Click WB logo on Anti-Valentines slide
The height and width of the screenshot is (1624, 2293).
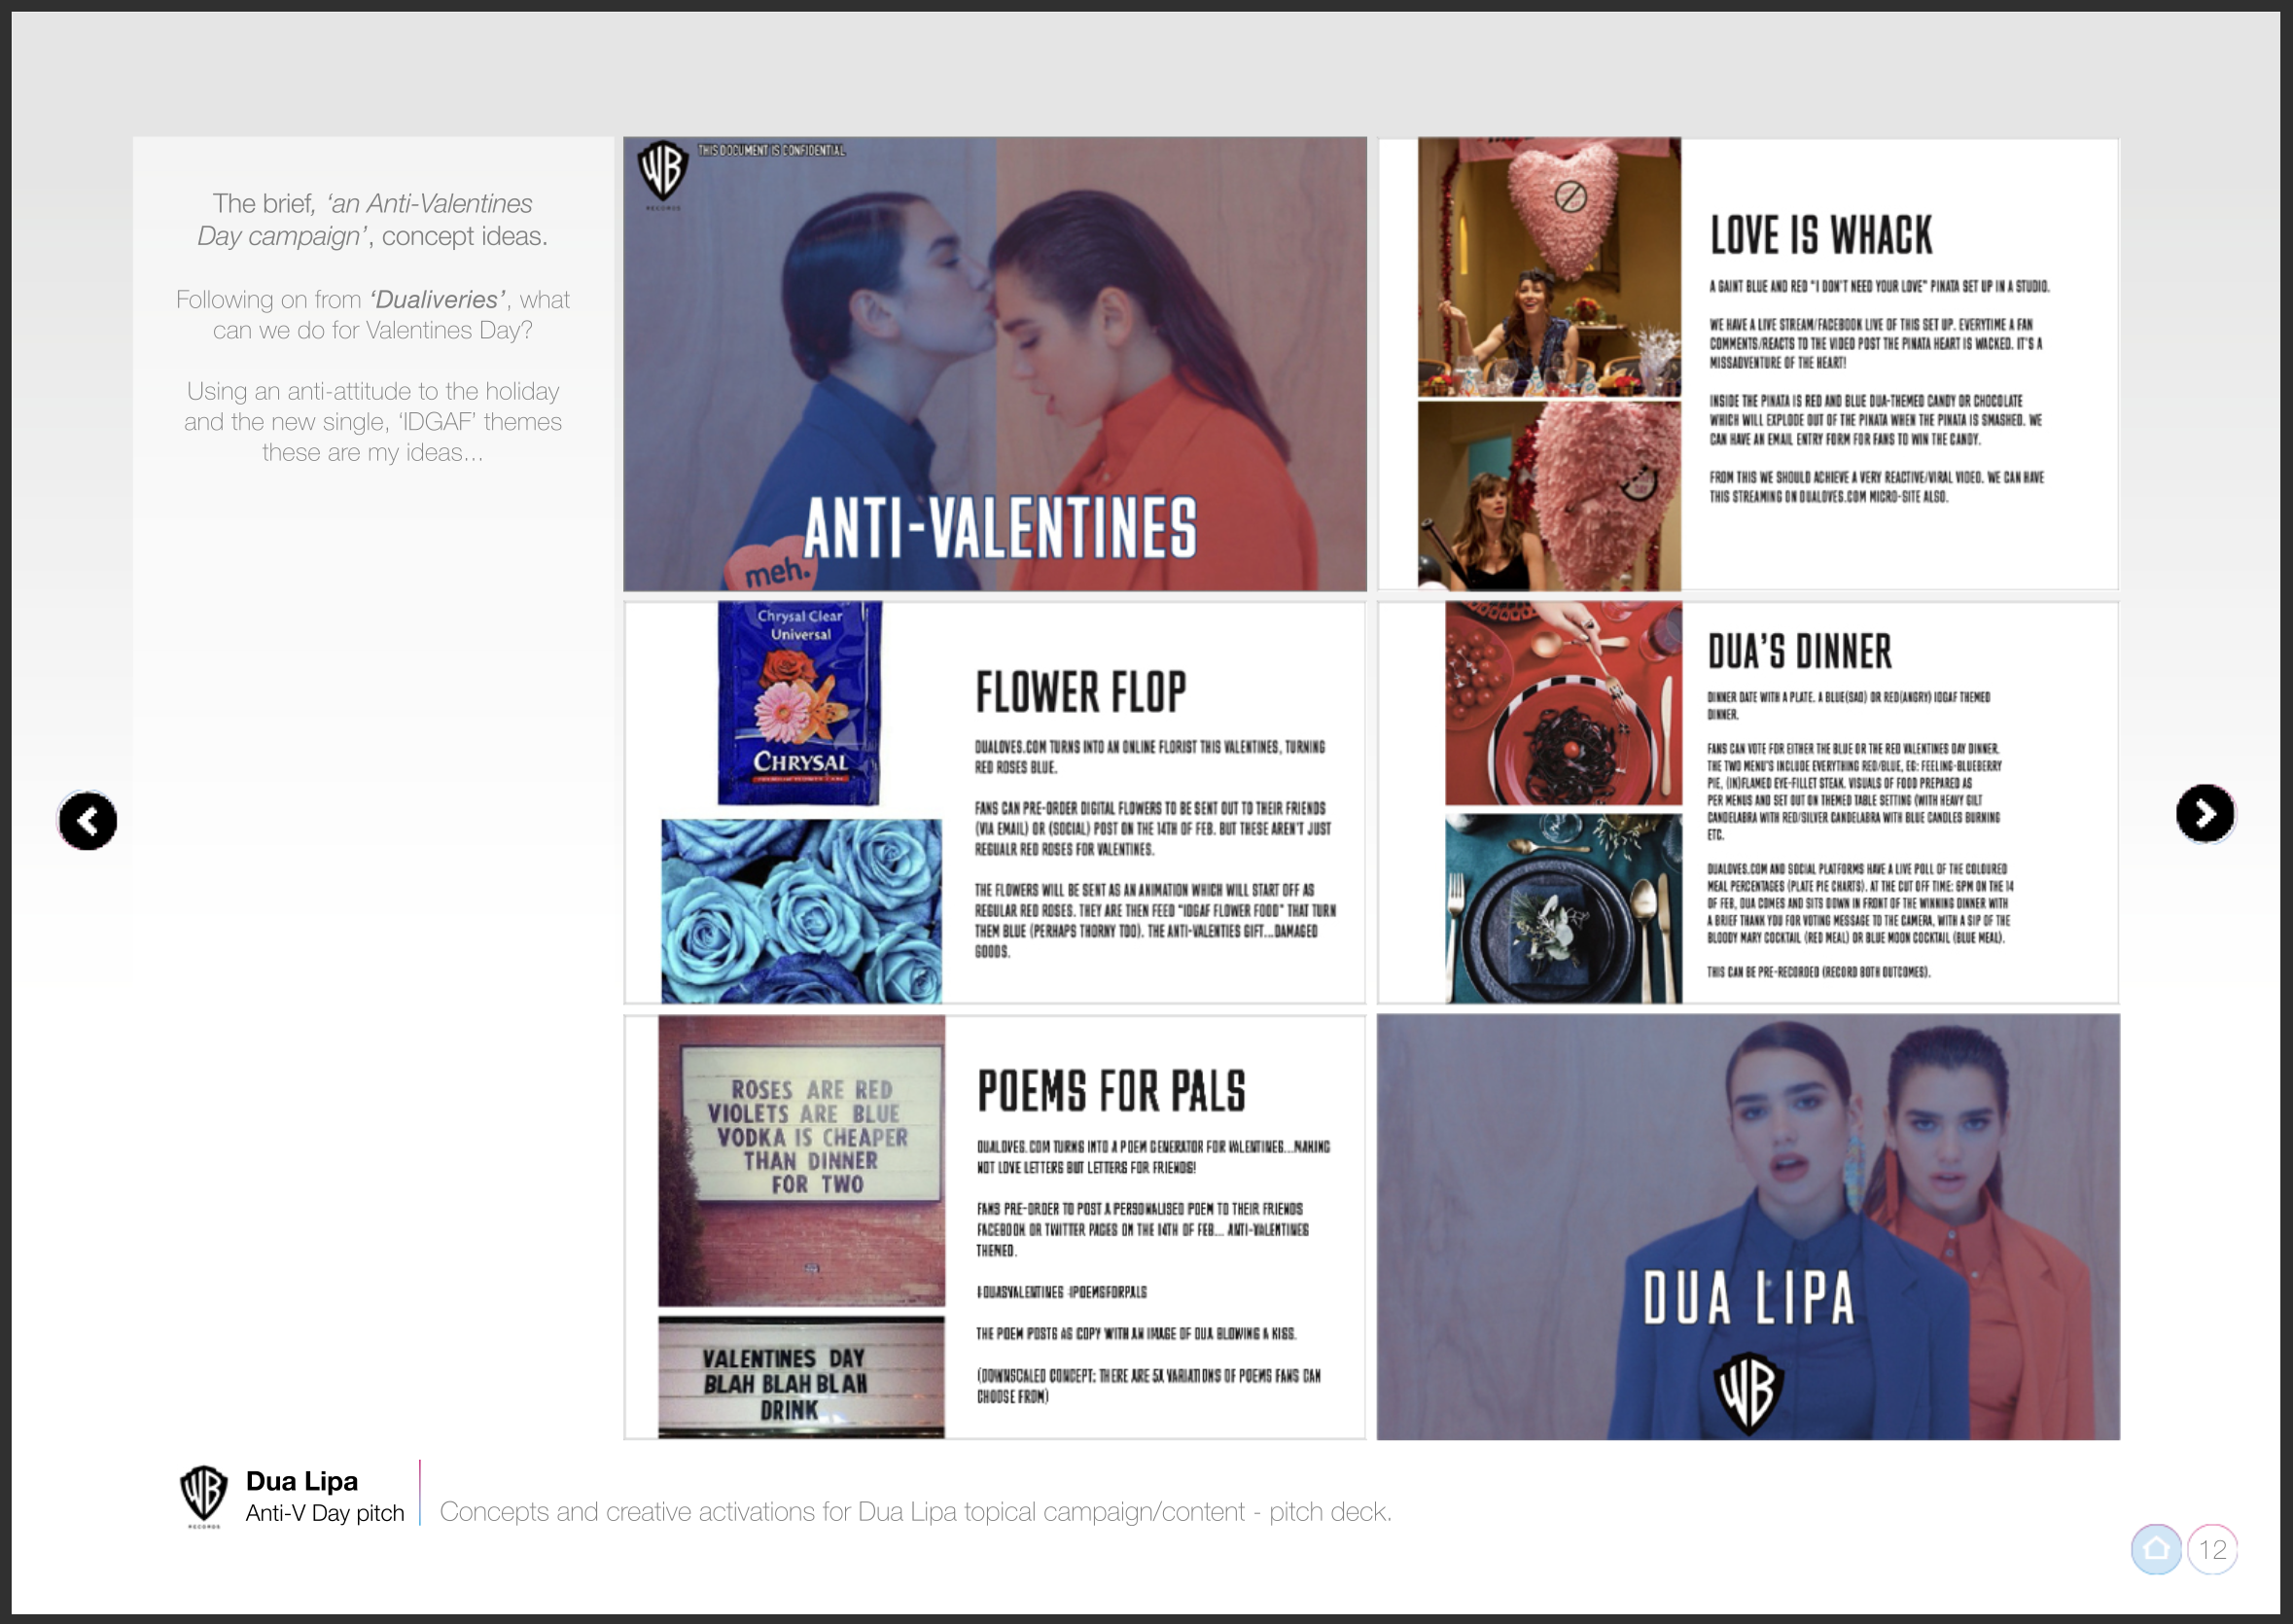pyautogui.click(x=662, y=170)
